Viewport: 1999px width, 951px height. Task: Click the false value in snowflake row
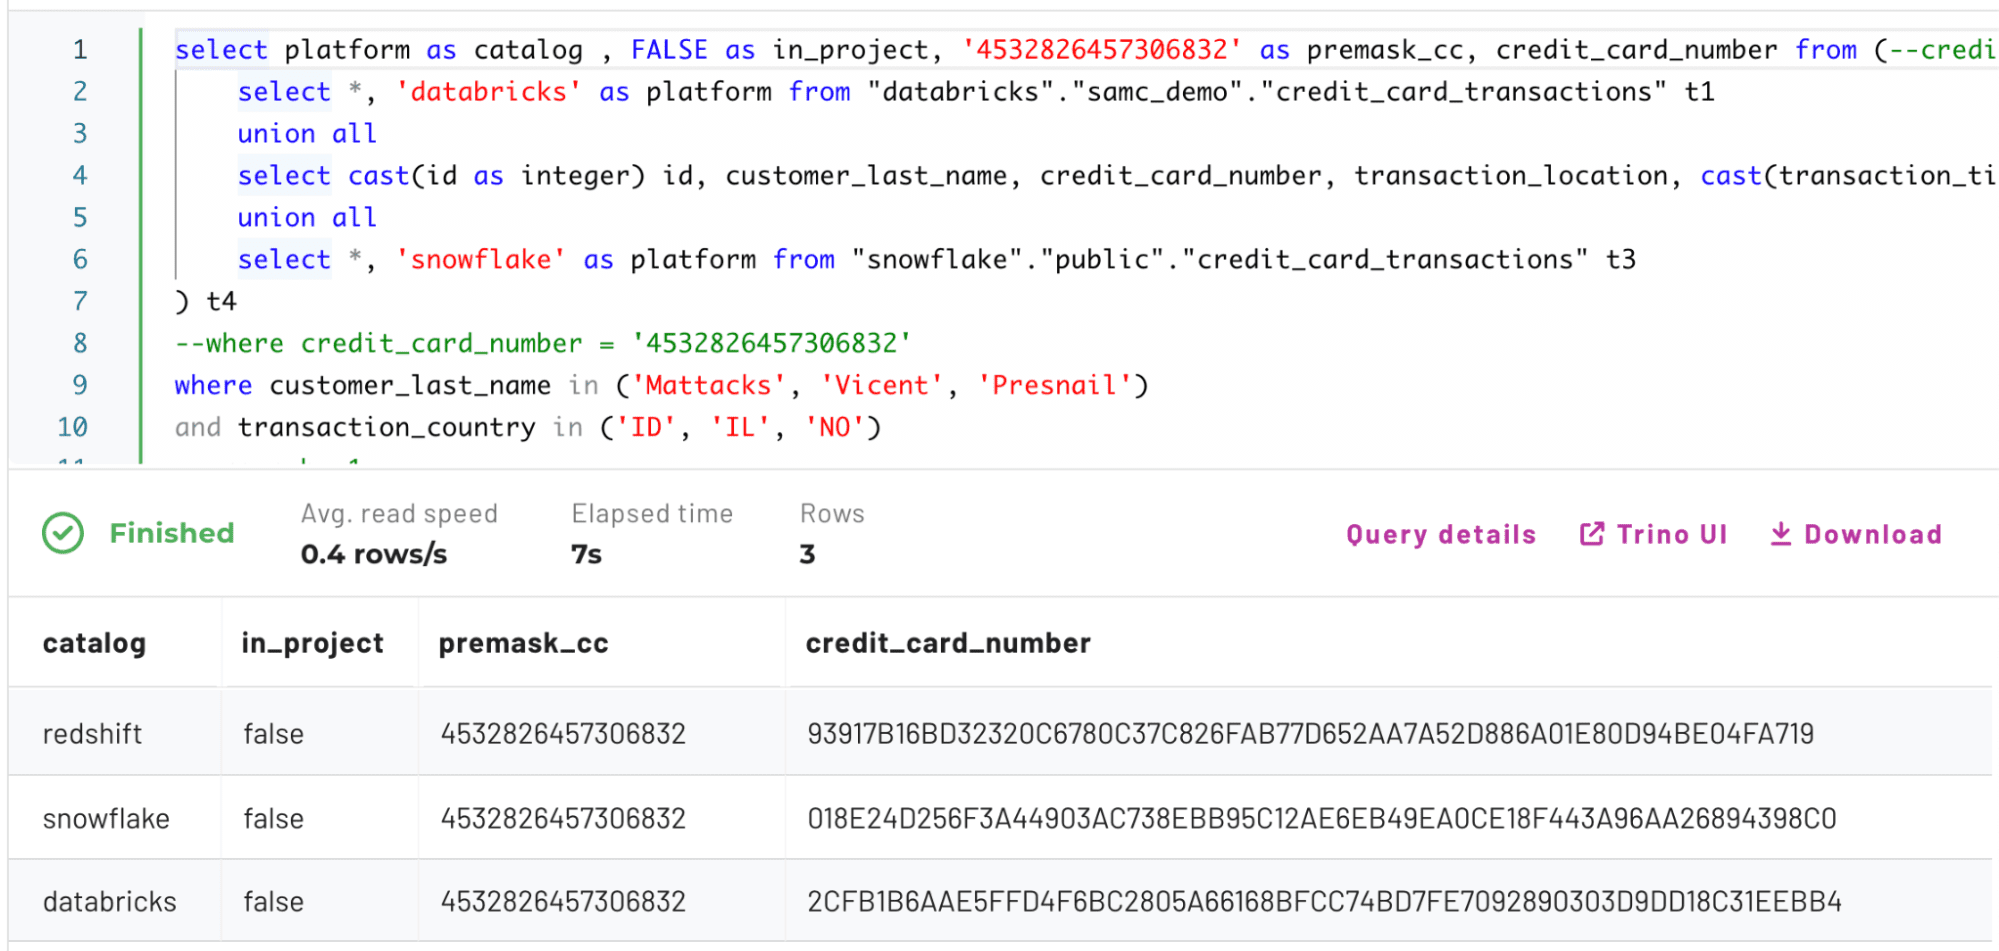click(273, 818)
